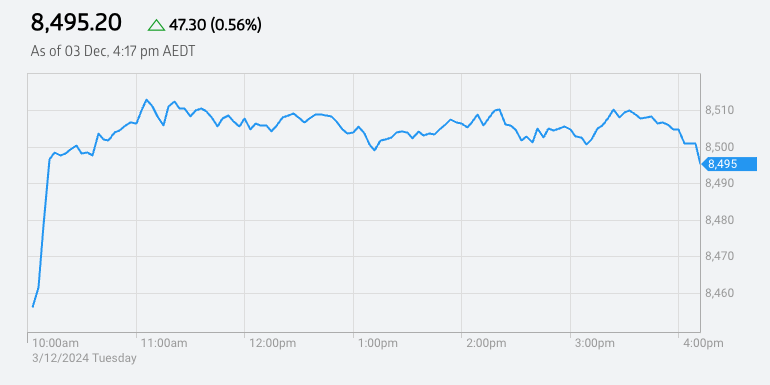Image resolution: width=770 pixels, height=385 pixels.
Task: Select the 4:00pm time axis label
Action: [x=703, y=343]
